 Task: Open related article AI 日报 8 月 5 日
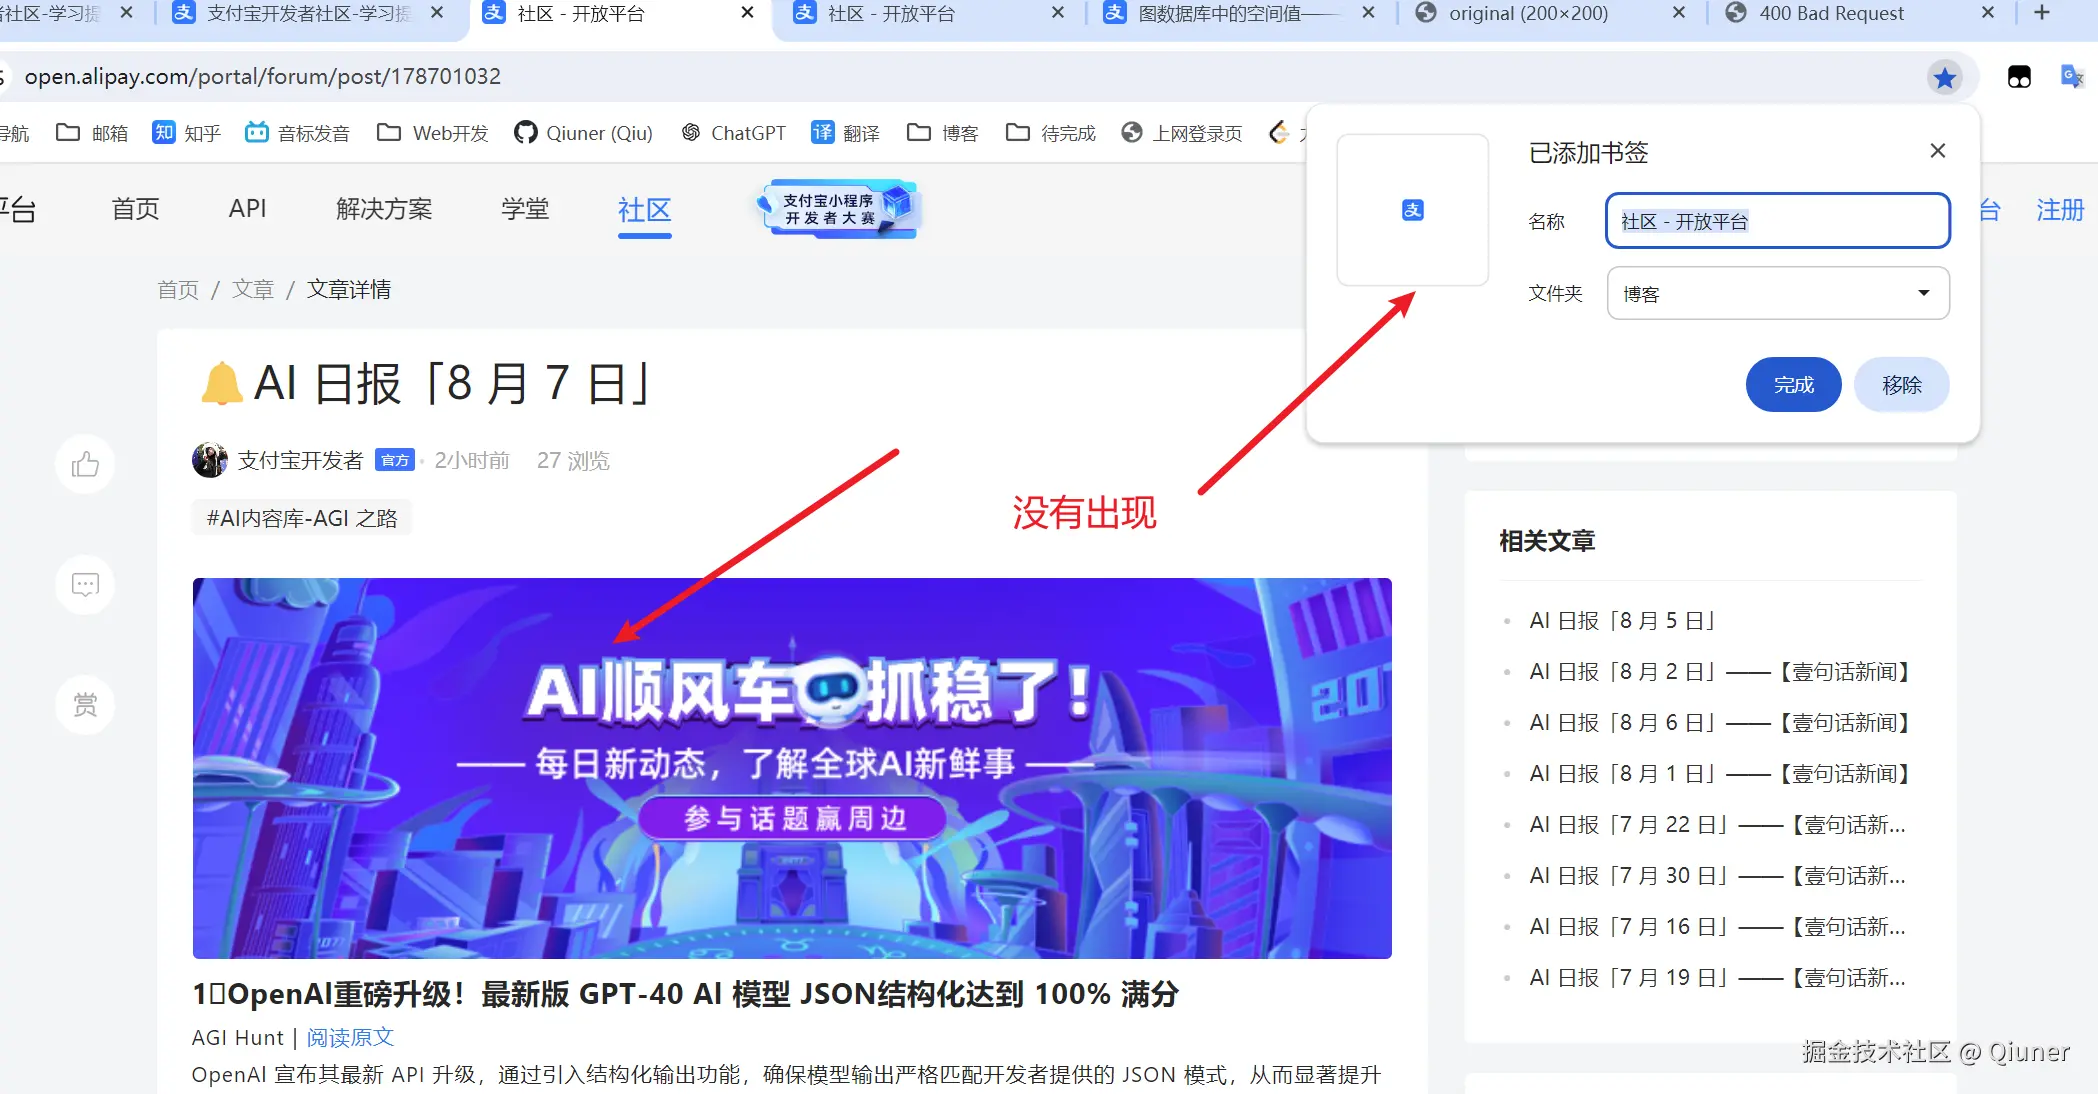(x=1621, y=621)
